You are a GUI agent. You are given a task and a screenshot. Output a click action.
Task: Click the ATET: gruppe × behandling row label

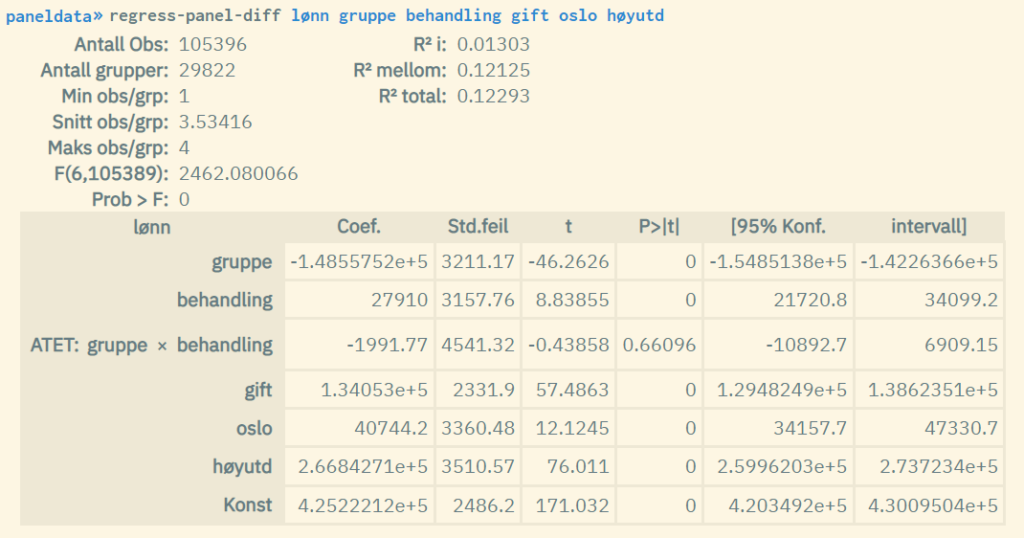click(x=152, y=345)
